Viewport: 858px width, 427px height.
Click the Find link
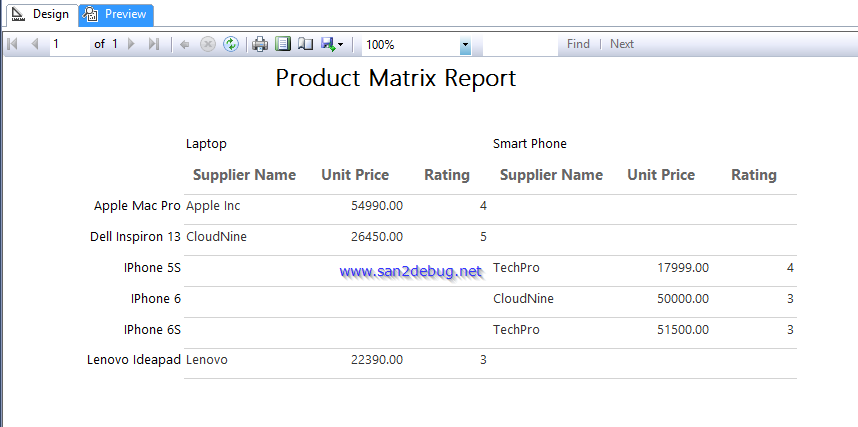coord(578,44)
